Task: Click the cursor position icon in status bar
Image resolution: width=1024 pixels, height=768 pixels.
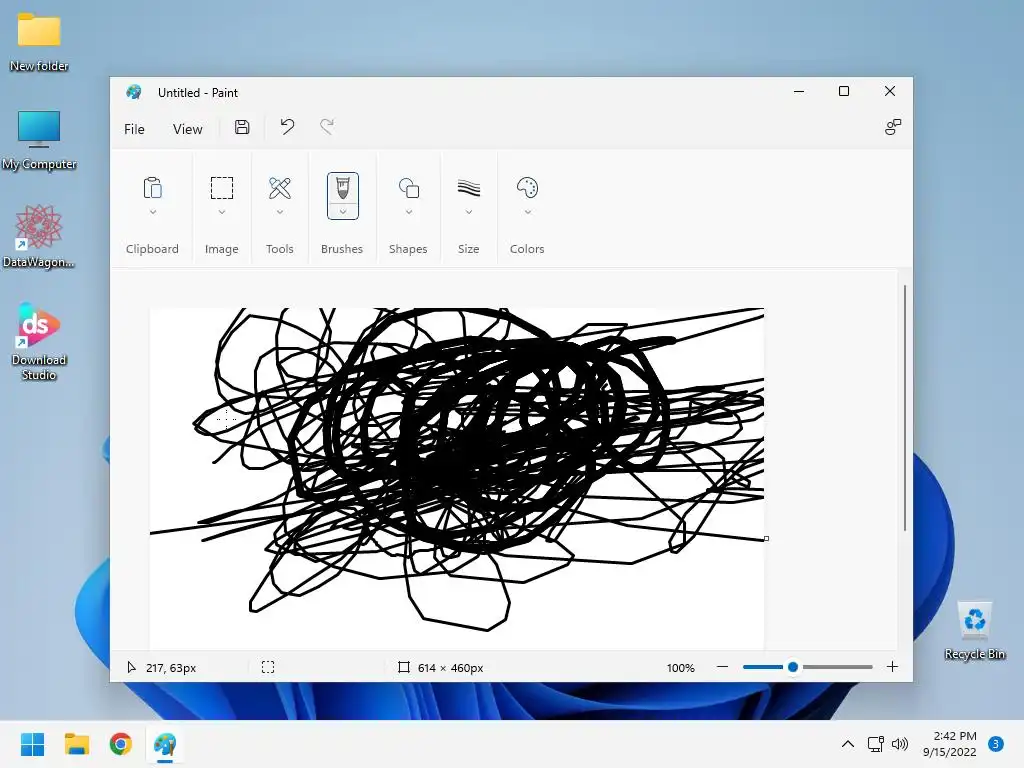Action: 131,667
